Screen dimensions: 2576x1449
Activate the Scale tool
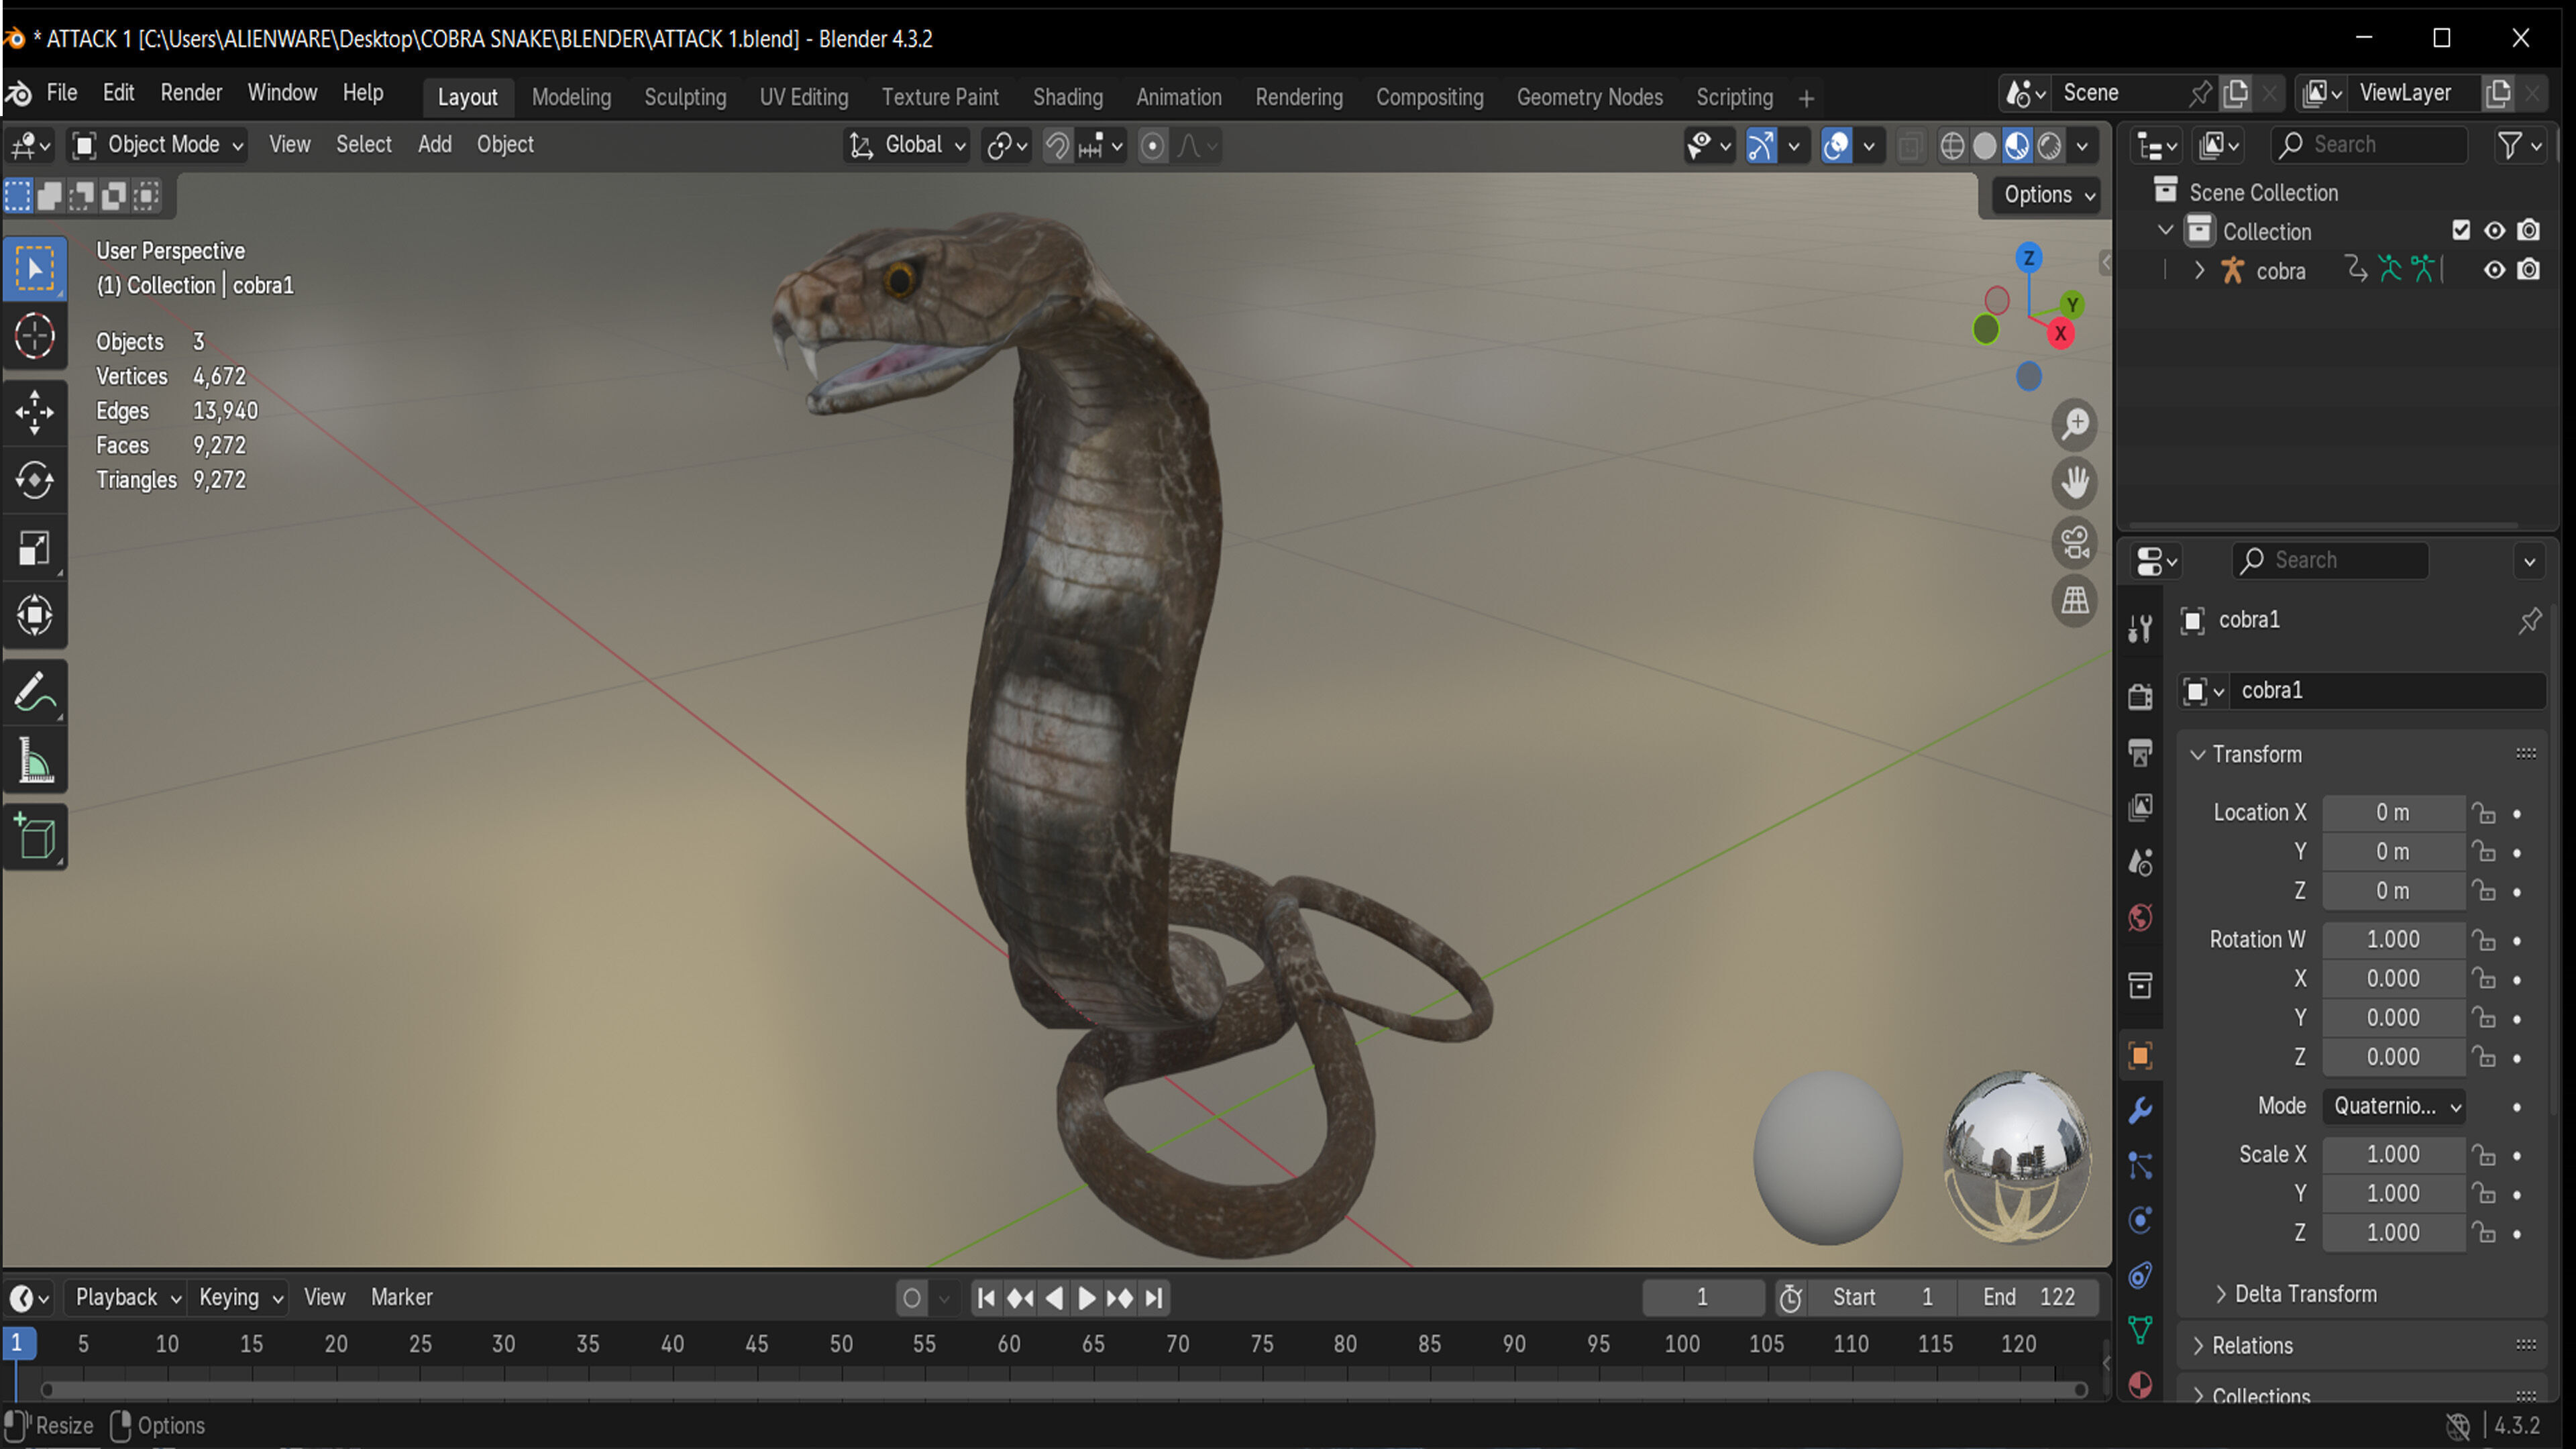(34, 548)
